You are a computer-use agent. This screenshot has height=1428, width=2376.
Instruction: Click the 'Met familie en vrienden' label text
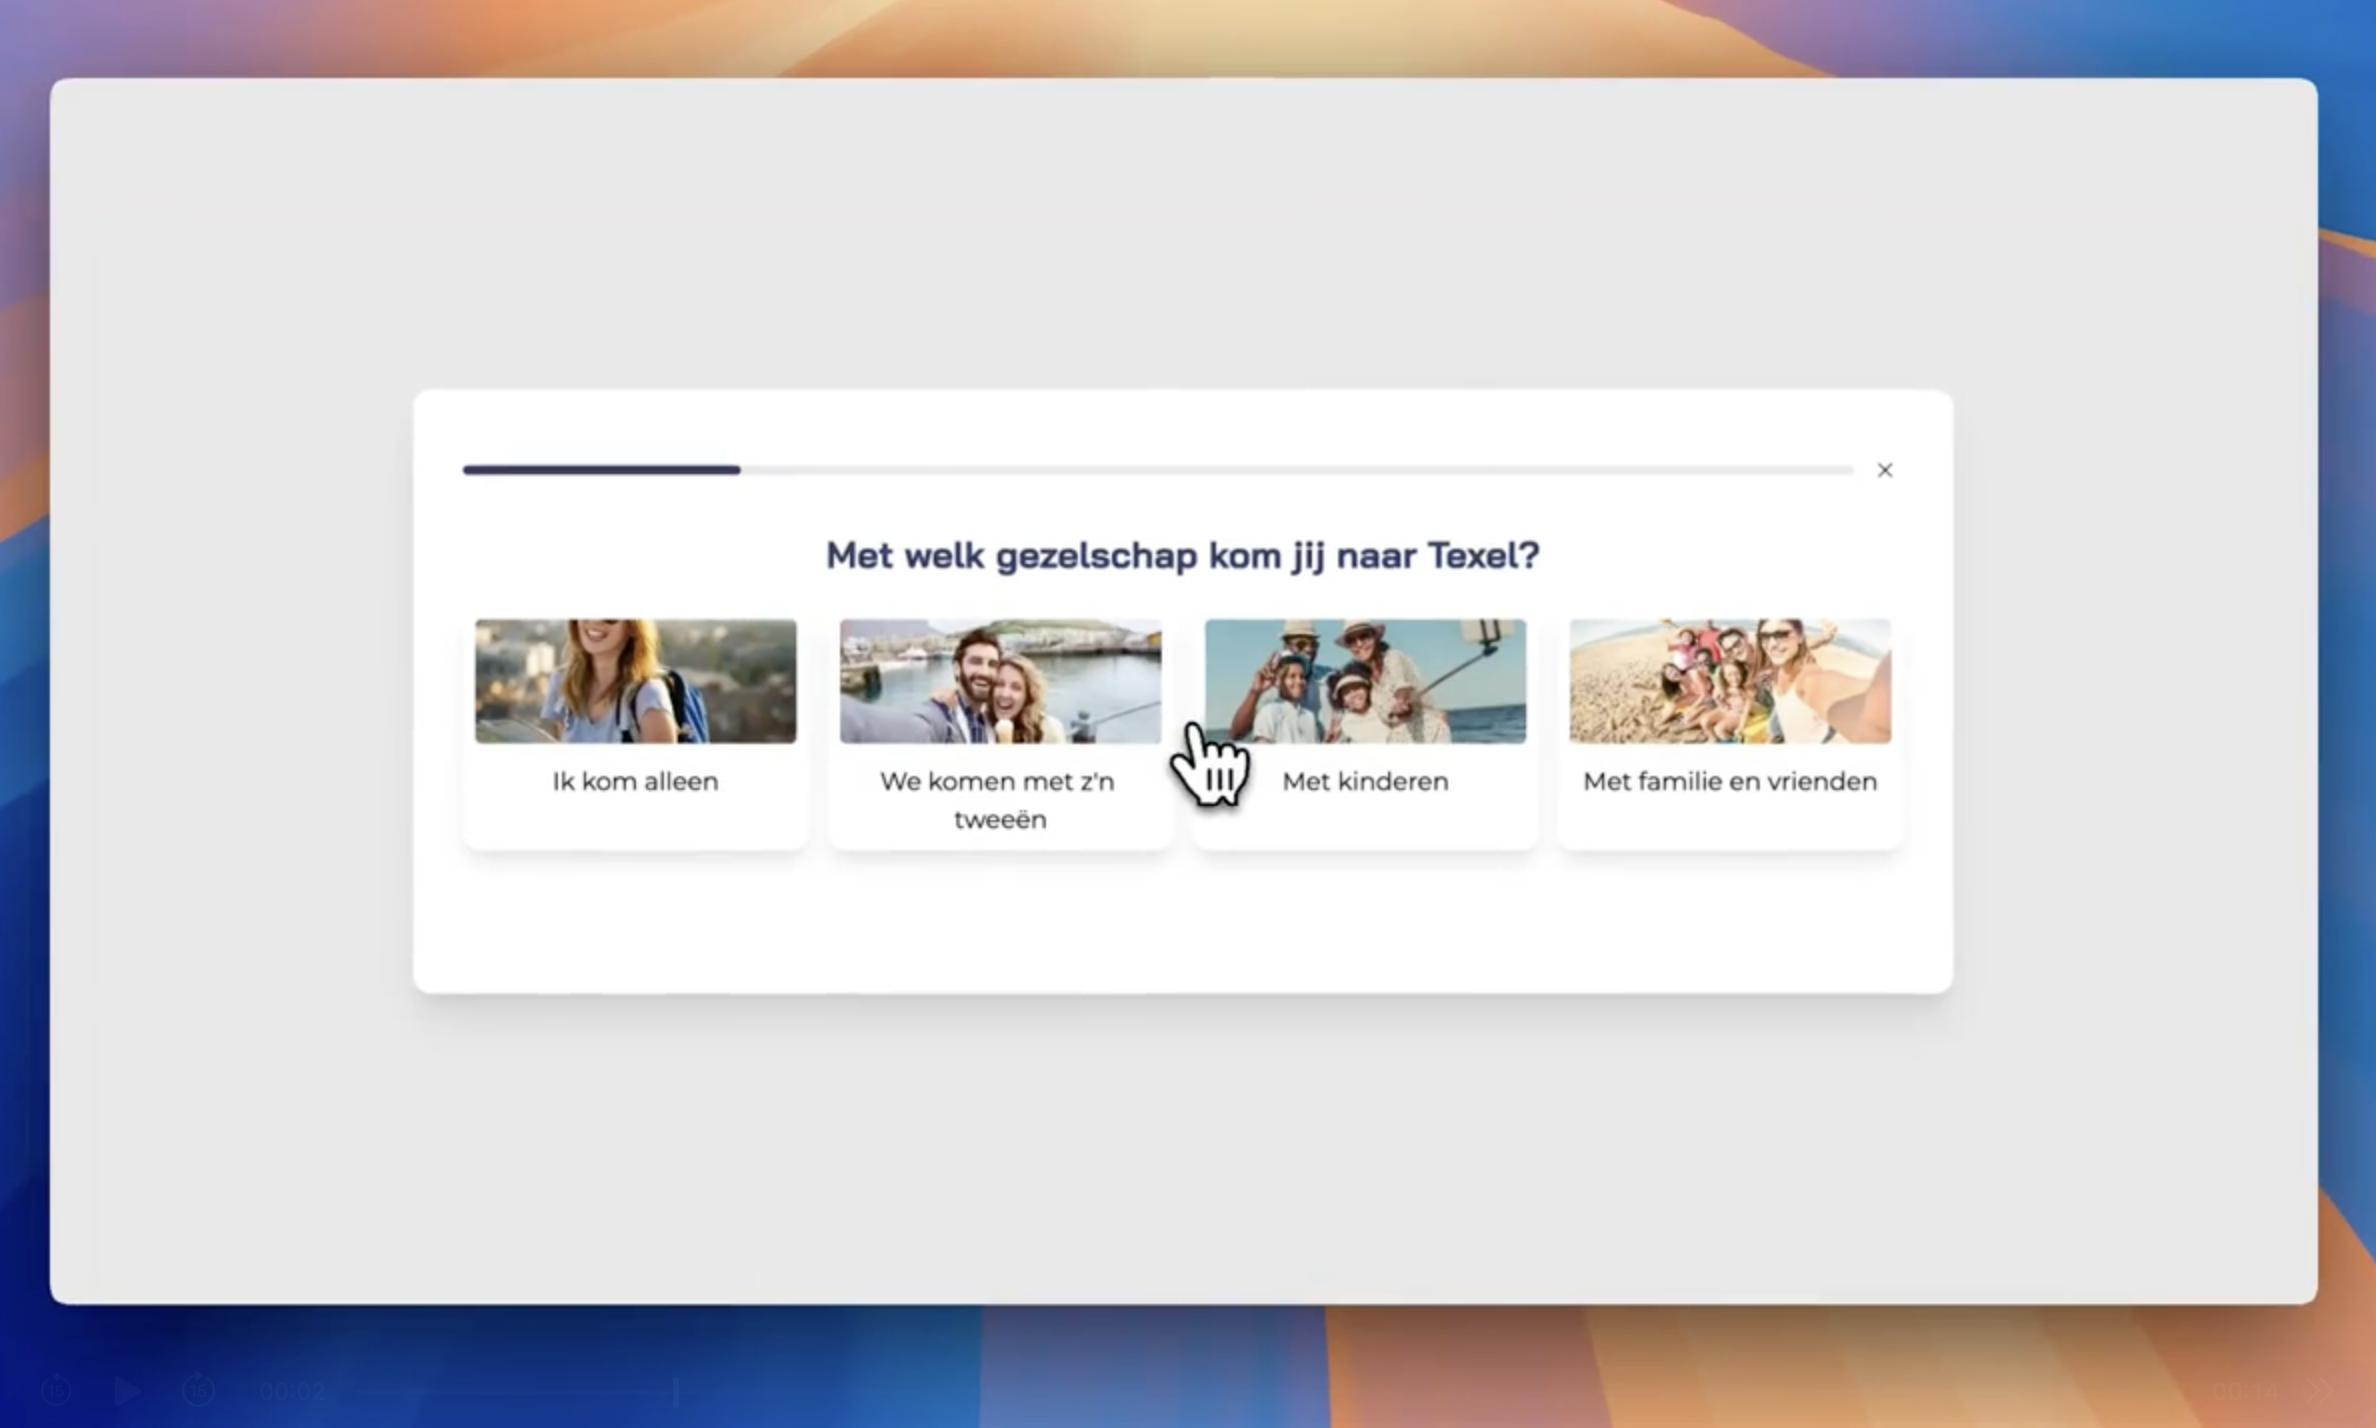[x=1729, y=781]
